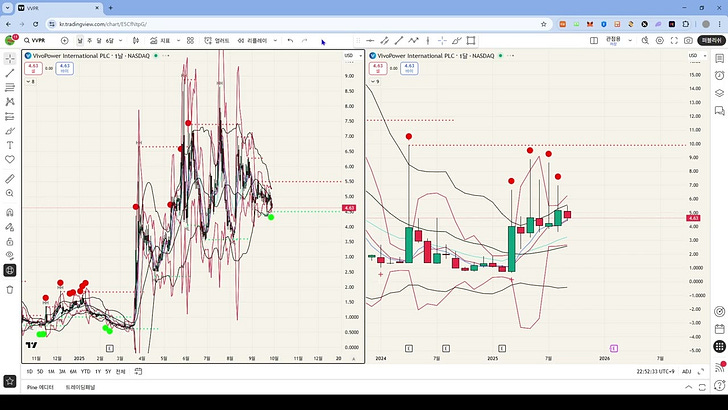Select the trend line drawing tool
Image resolution: width=728 pixels, height=410 pixels.
[x=10, y=73]
